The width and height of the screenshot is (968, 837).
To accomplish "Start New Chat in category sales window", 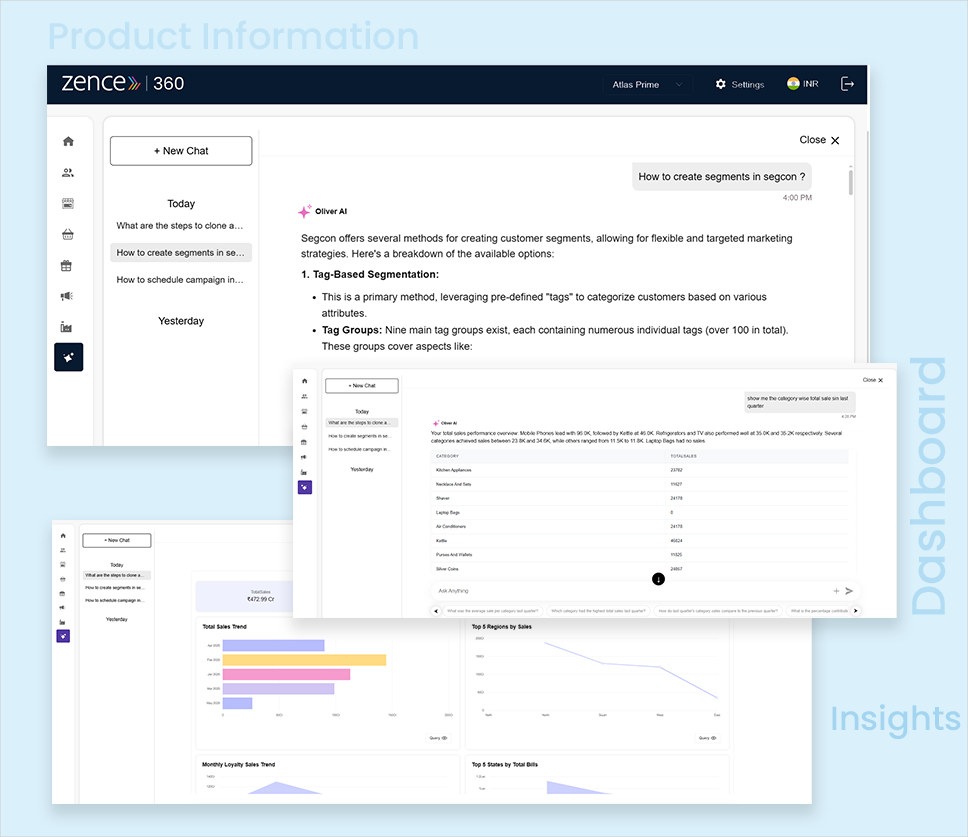I will pyautogui.click(x=362, y=386).
